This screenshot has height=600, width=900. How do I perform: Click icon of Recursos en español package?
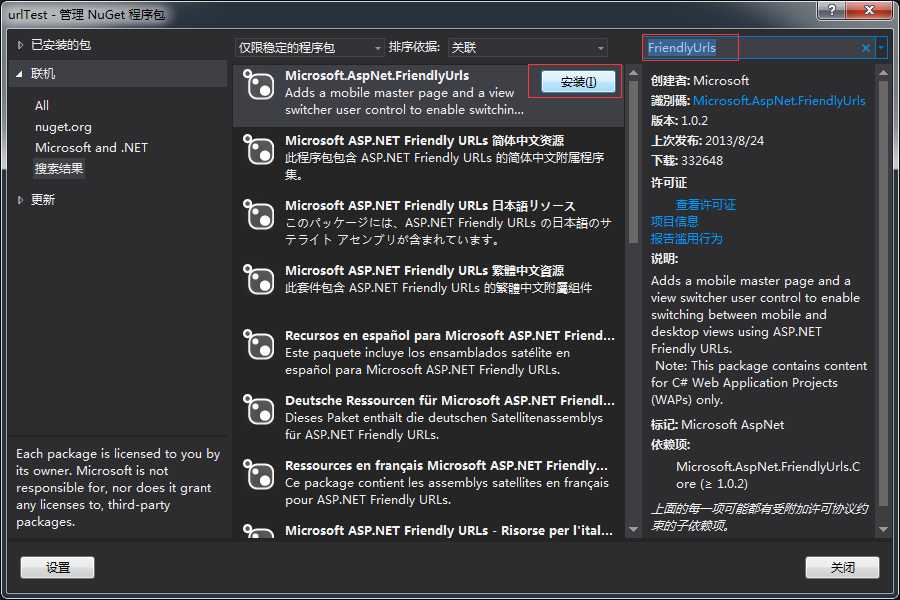[258, 344]
